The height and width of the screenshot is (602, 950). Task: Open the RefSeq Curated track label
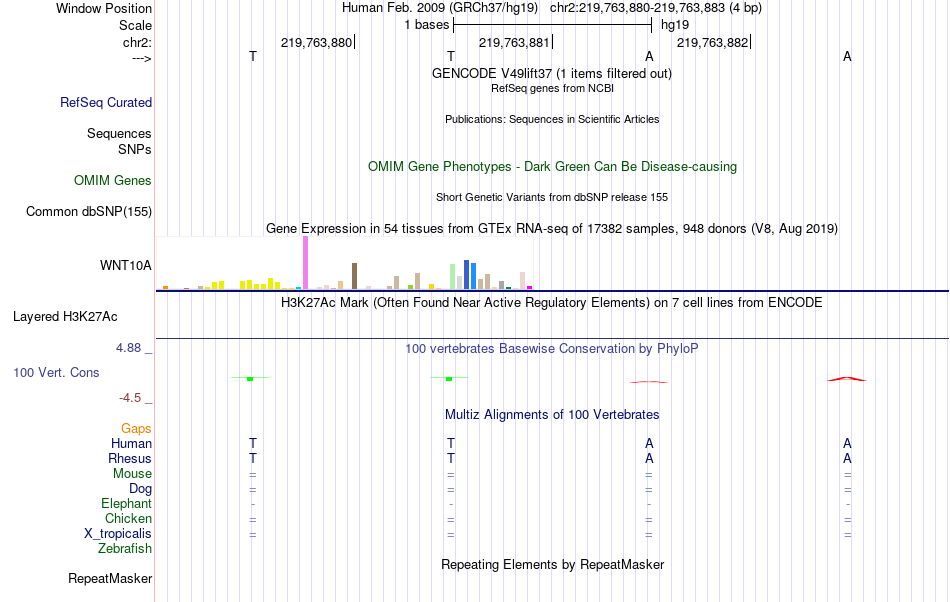click(105, 102)
